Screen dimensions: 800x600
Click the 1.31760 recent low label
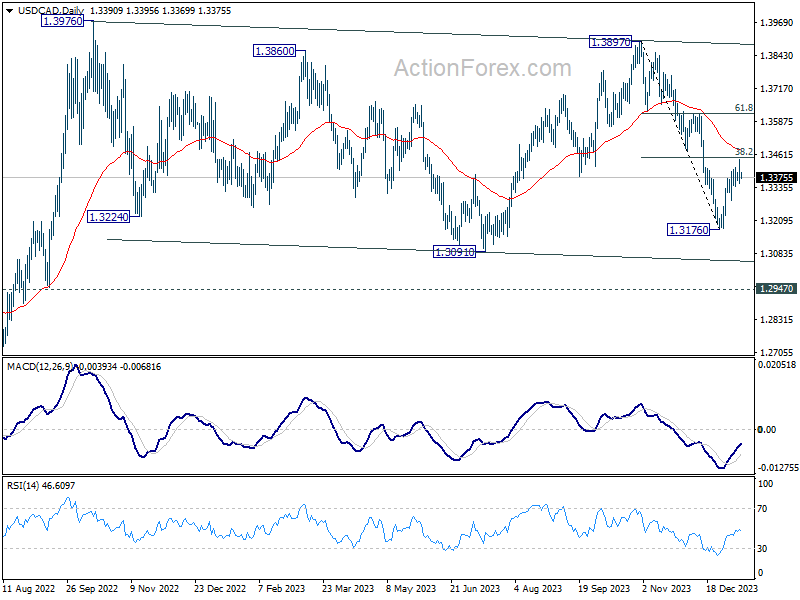pyautogui.click(x=689, y=230)
